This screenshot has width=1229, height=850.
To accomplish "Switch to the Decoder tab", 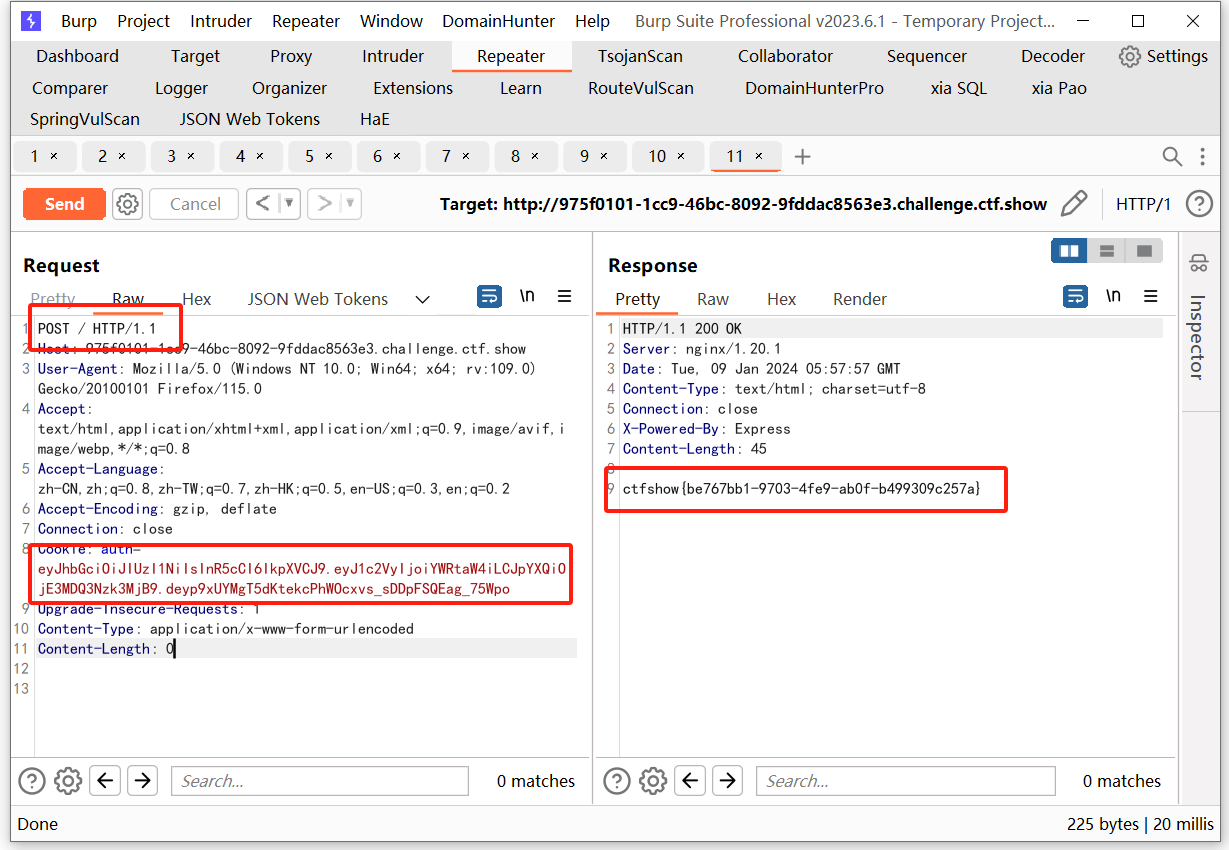I will (1053, 57).
